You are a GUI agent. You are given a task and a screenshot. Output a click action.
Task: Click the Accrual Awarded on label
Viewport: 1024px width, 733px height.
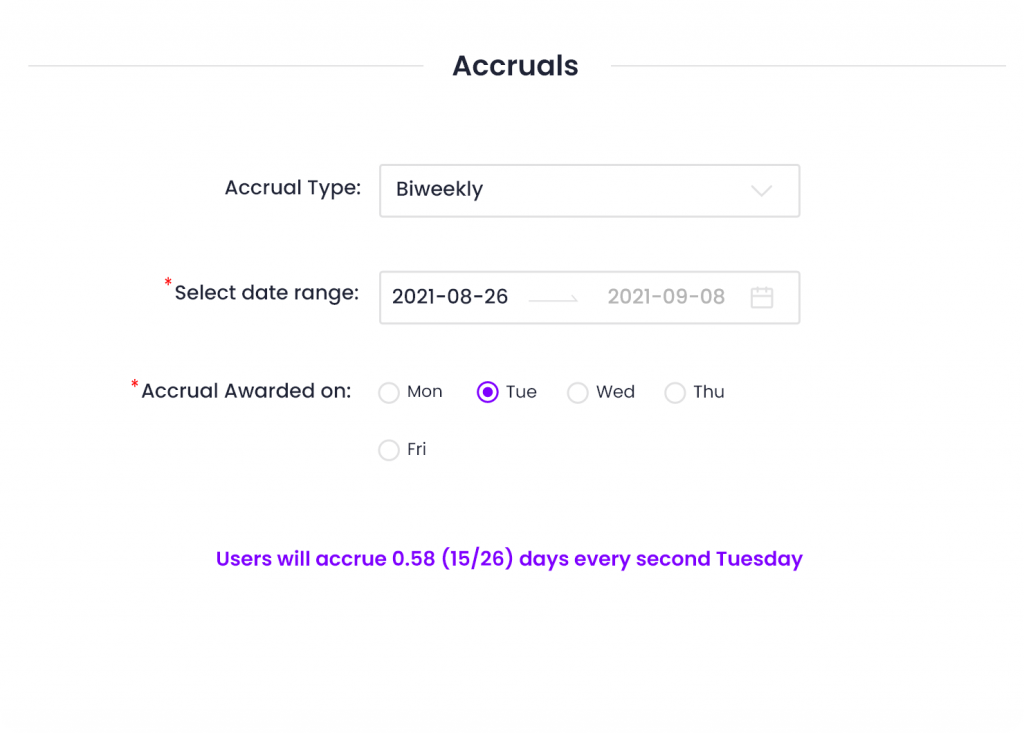click(246, 391)
